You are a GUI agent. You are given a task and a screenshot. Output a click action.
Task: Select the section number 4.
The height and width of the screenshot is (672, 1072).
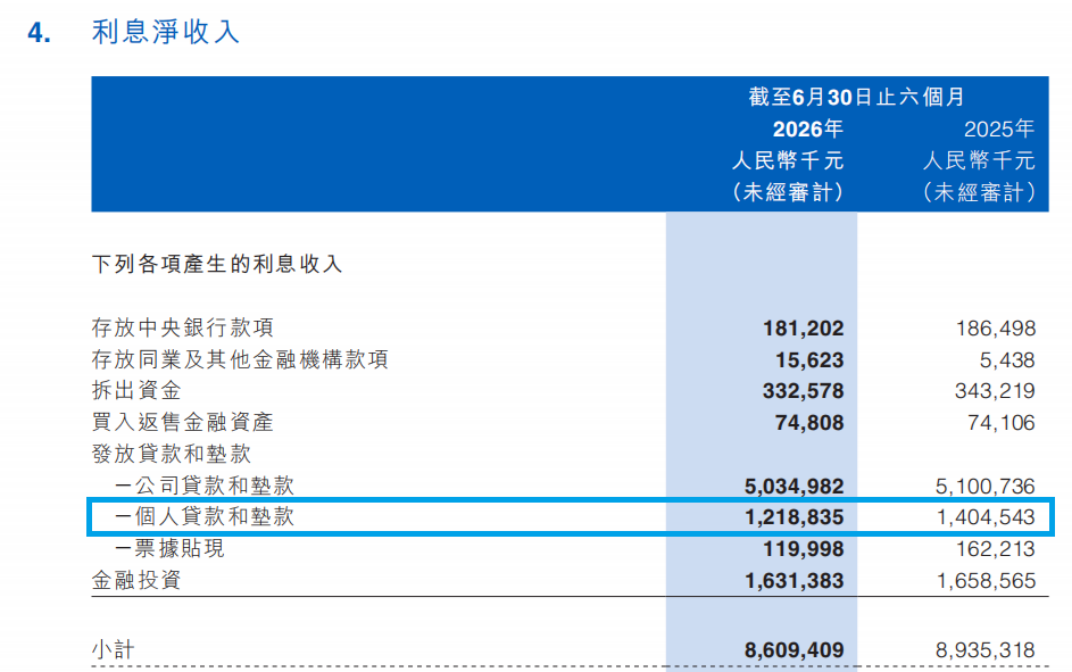pos(40,33)
